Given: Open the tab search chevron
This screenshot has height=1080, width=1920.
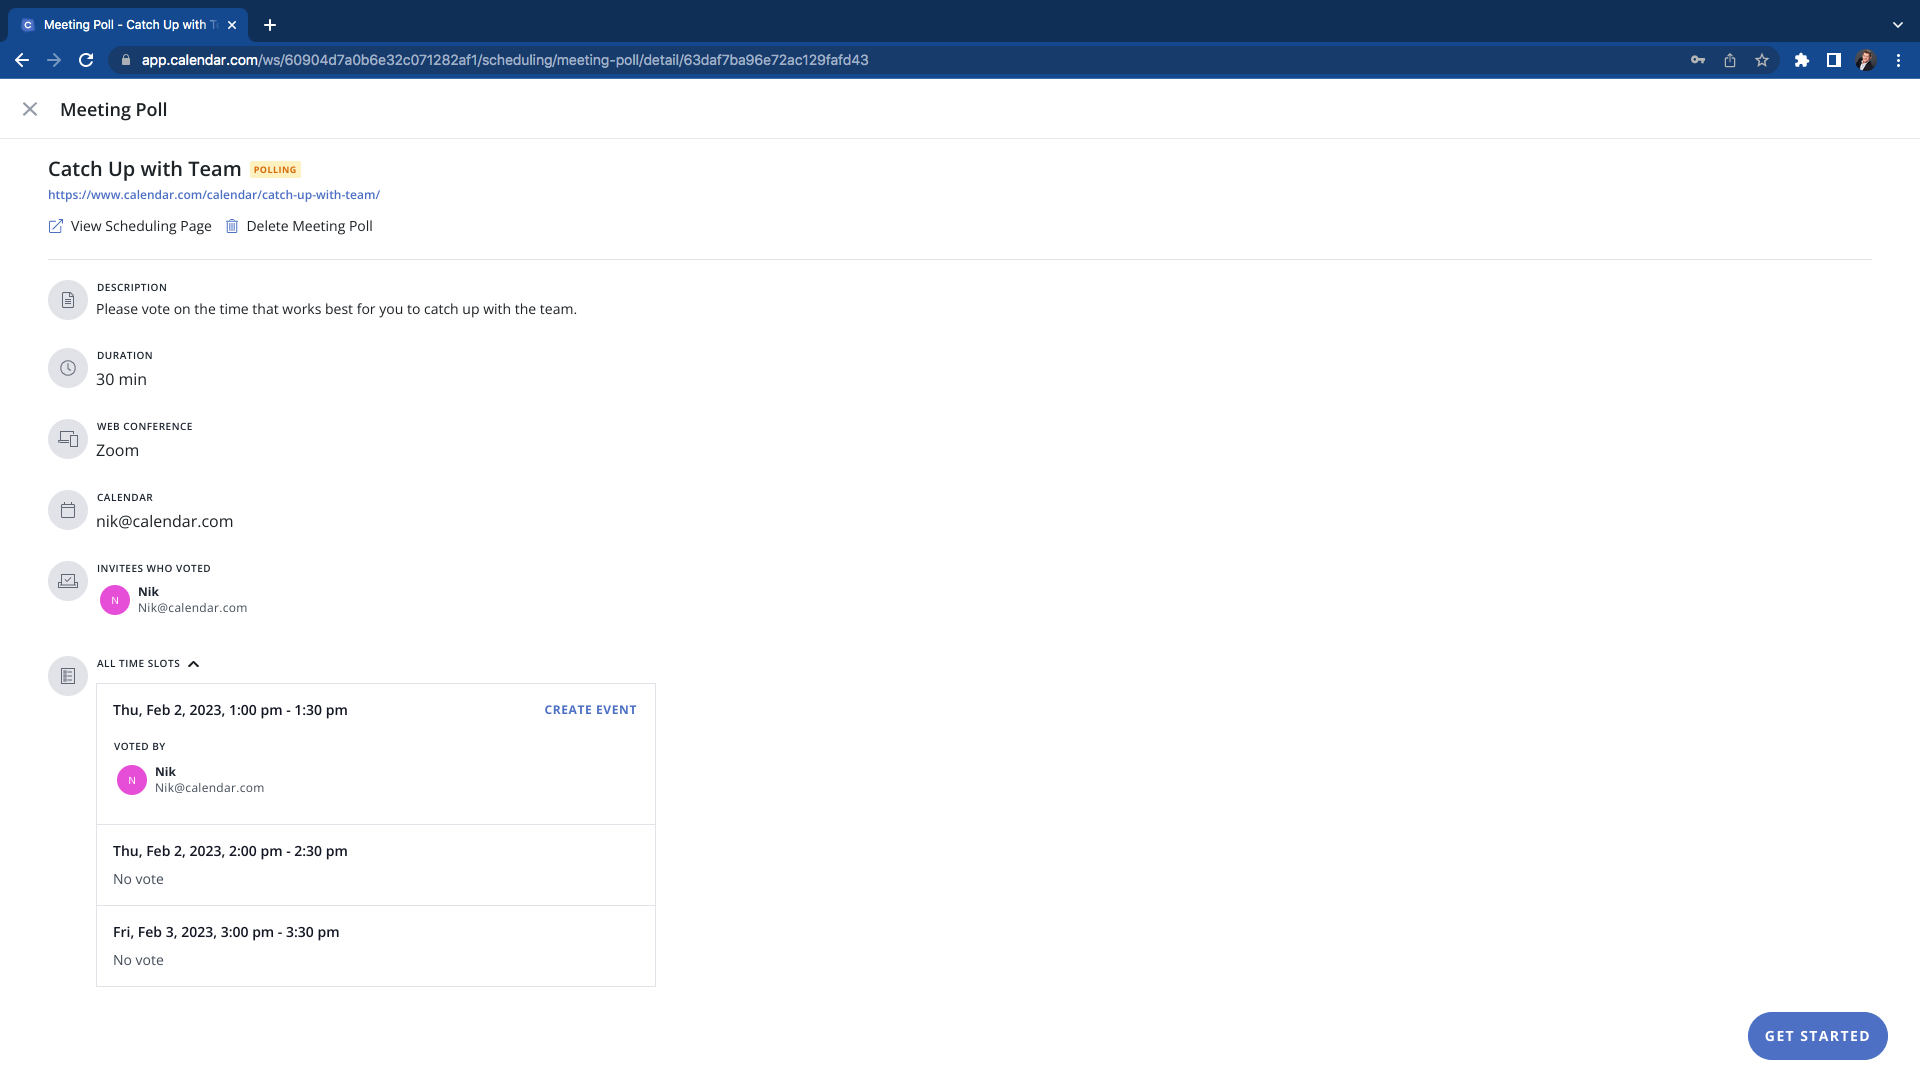Looking at the screenshot, I should pos(1898,25).
